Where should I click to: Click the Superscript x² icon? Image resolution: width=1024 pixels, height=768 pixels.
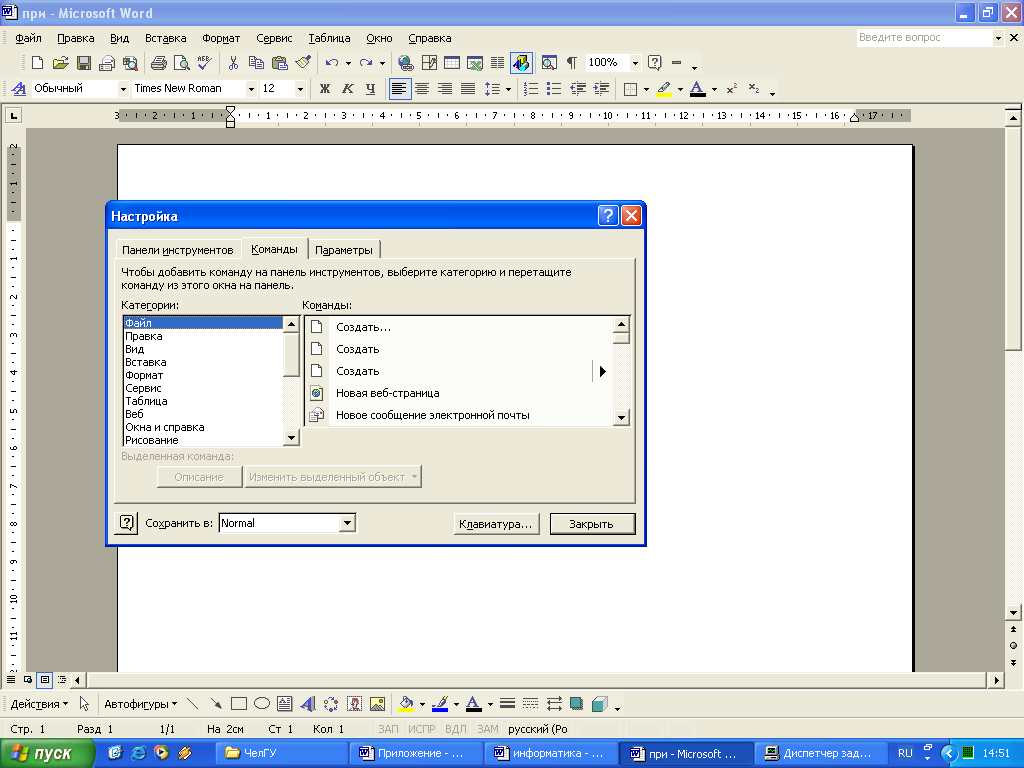pos(731,89)
